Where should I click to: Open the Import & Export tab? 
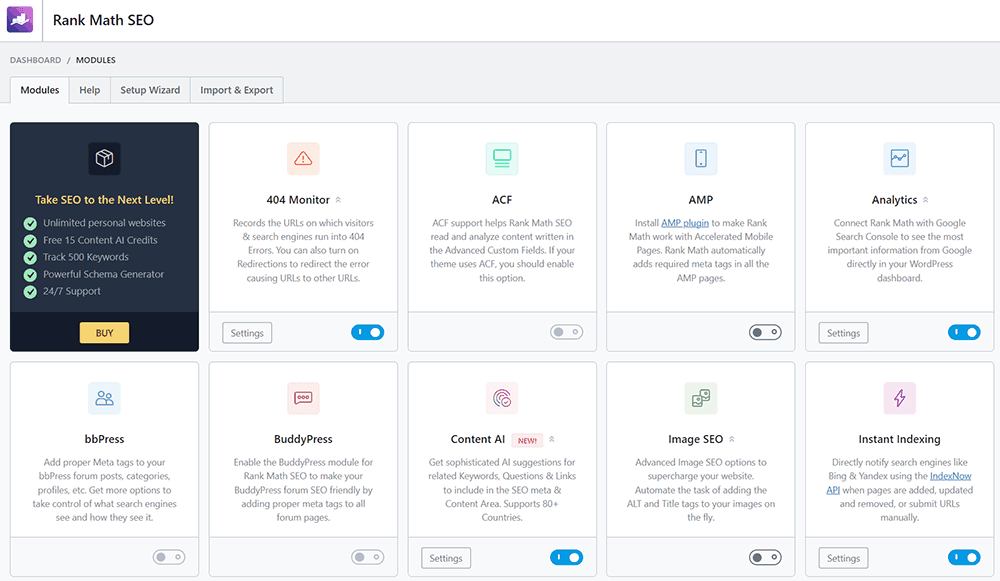237,90
